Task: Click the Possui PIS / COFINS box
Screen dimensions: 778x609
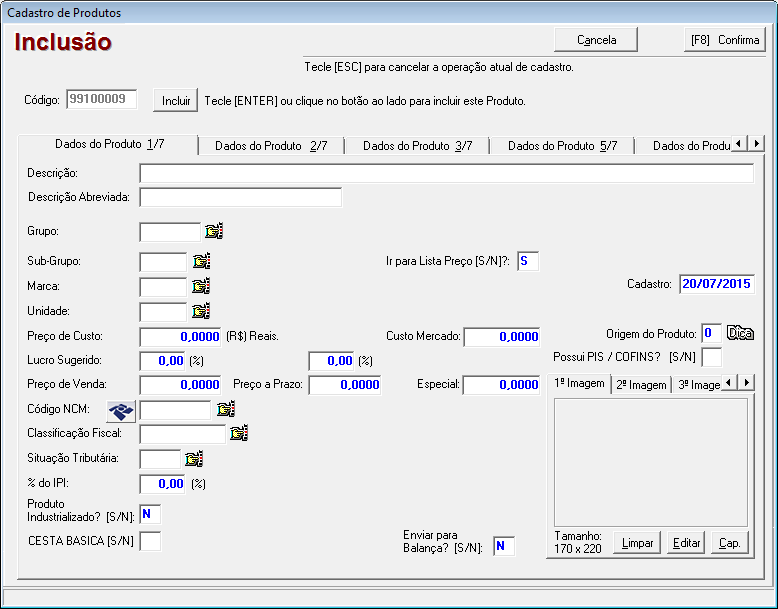Action: pos(711,357)
